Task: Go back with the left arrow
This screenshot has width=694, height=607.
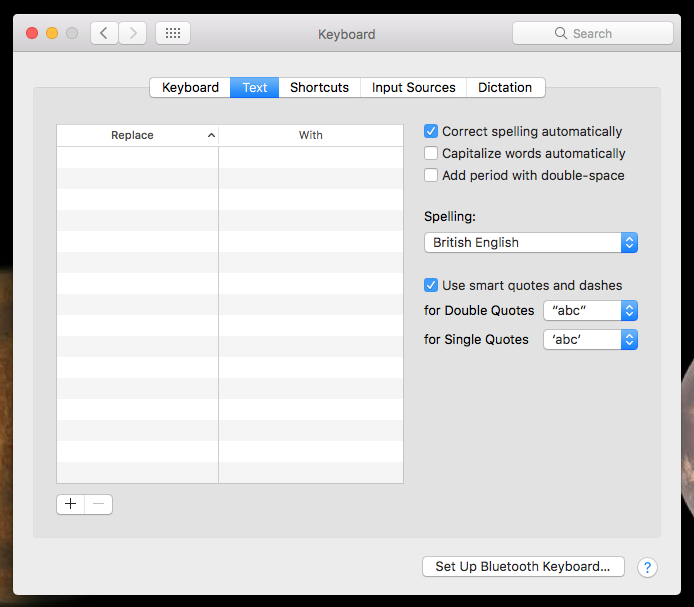Action: pyautogui.click(x=104, y=33)
